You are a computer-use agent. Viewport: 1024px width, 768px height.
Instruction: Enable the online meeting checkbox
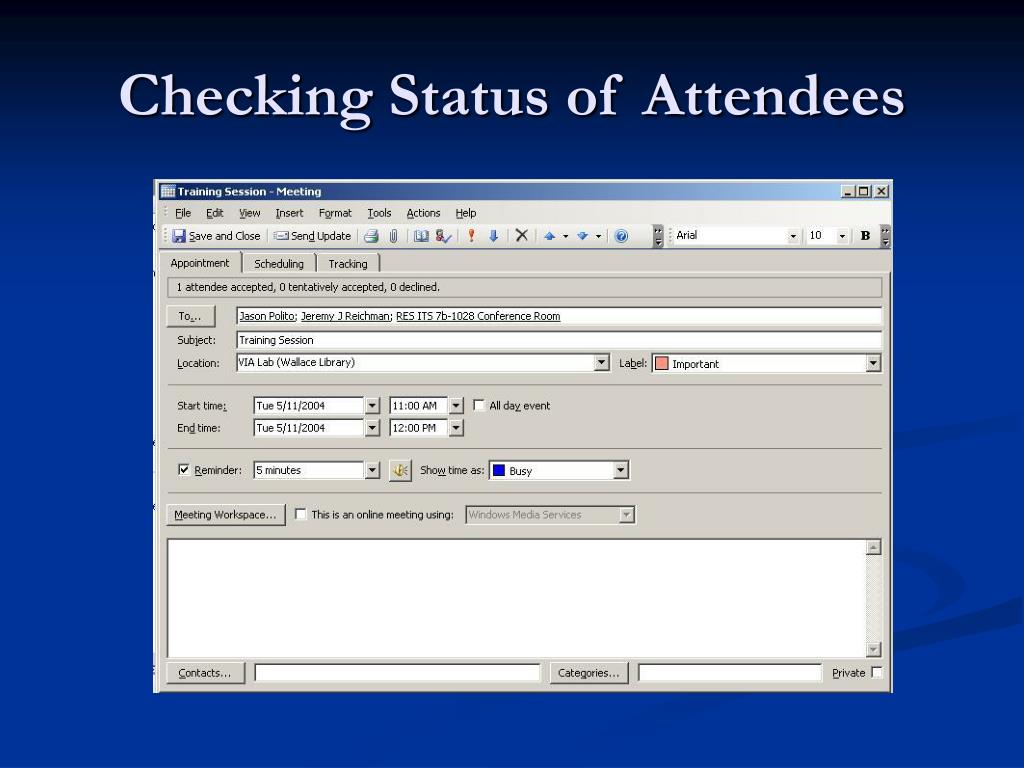tap(300, 514)
